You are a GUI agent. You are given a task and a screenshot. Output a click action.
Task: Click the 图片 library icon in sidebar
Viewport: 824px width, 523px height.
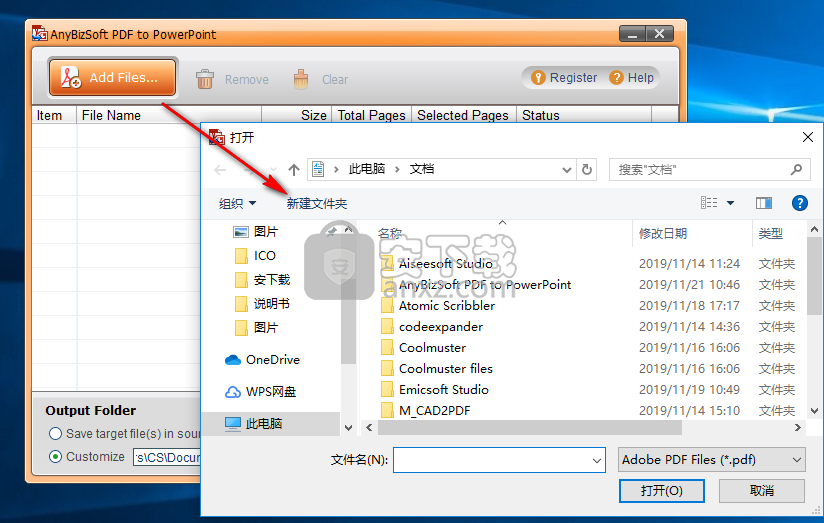coord(241,232)
